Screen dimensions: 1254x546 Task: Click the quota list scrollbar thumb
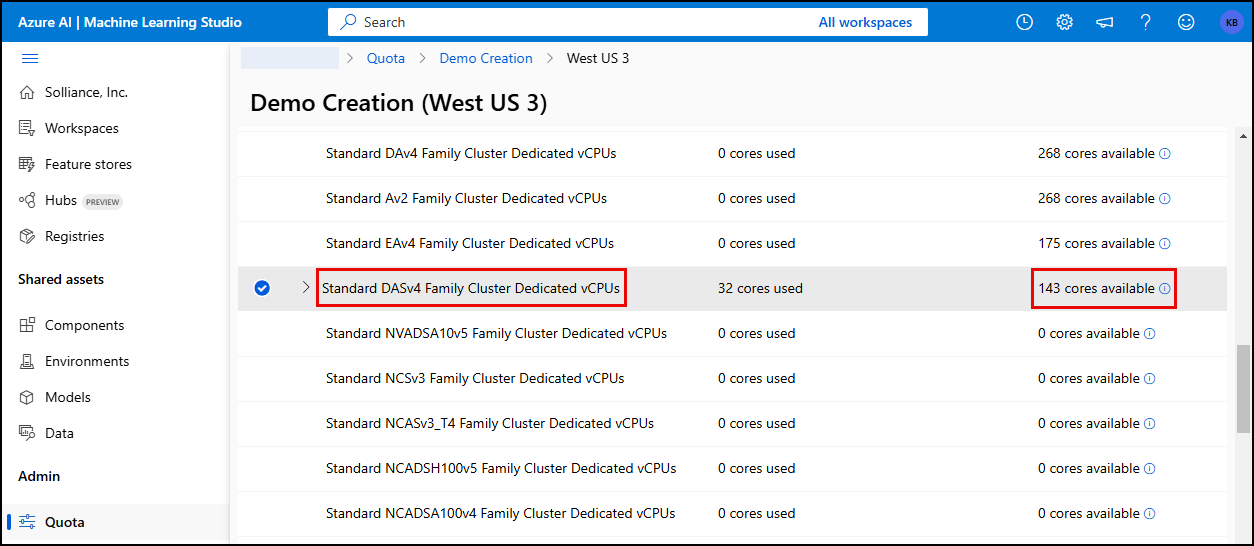(1243, 389)
